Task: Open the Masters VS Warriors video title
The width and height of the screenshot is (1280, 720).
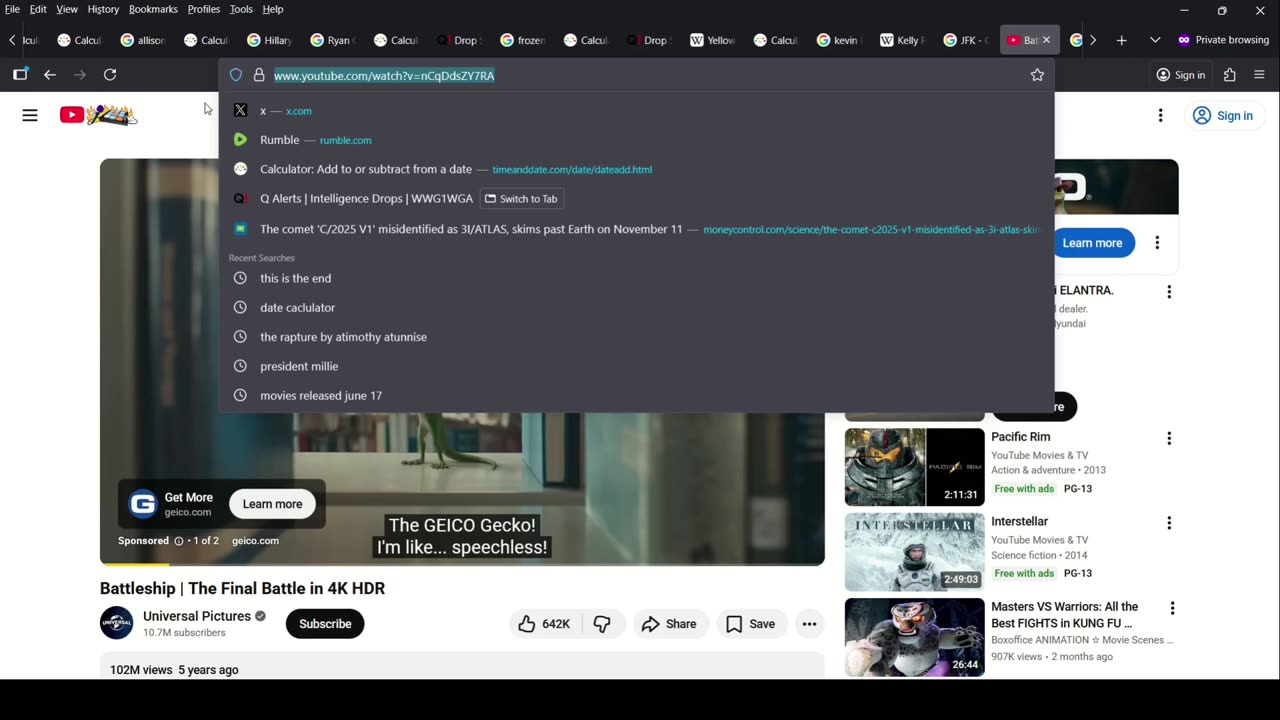Action: point(1064,615)
